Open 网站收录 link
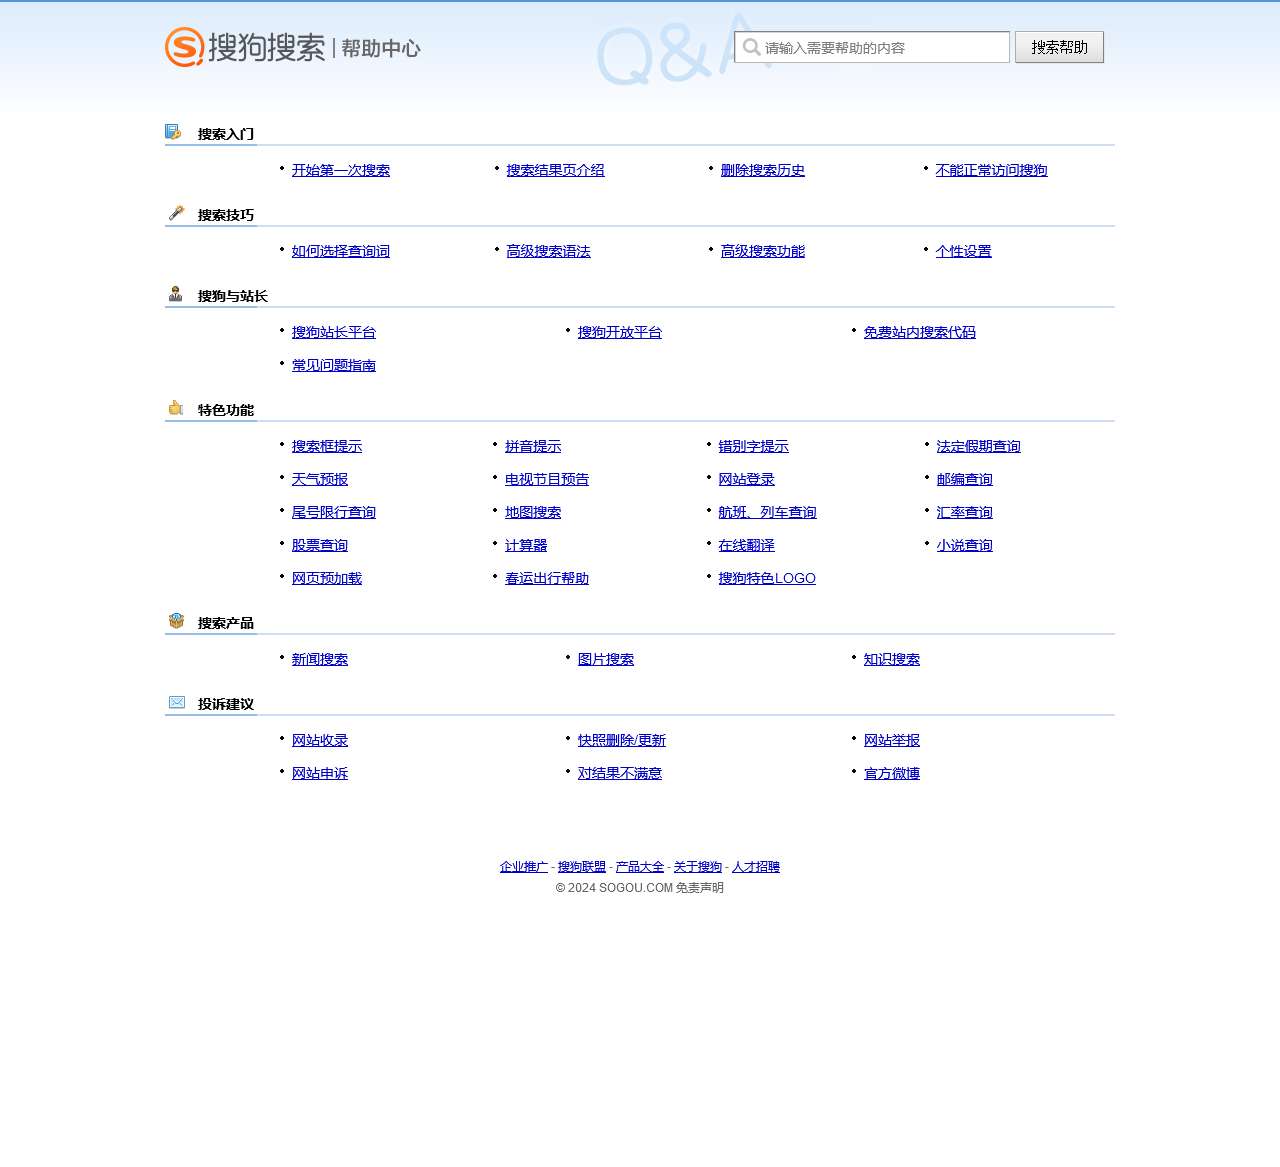 (320, 740)
